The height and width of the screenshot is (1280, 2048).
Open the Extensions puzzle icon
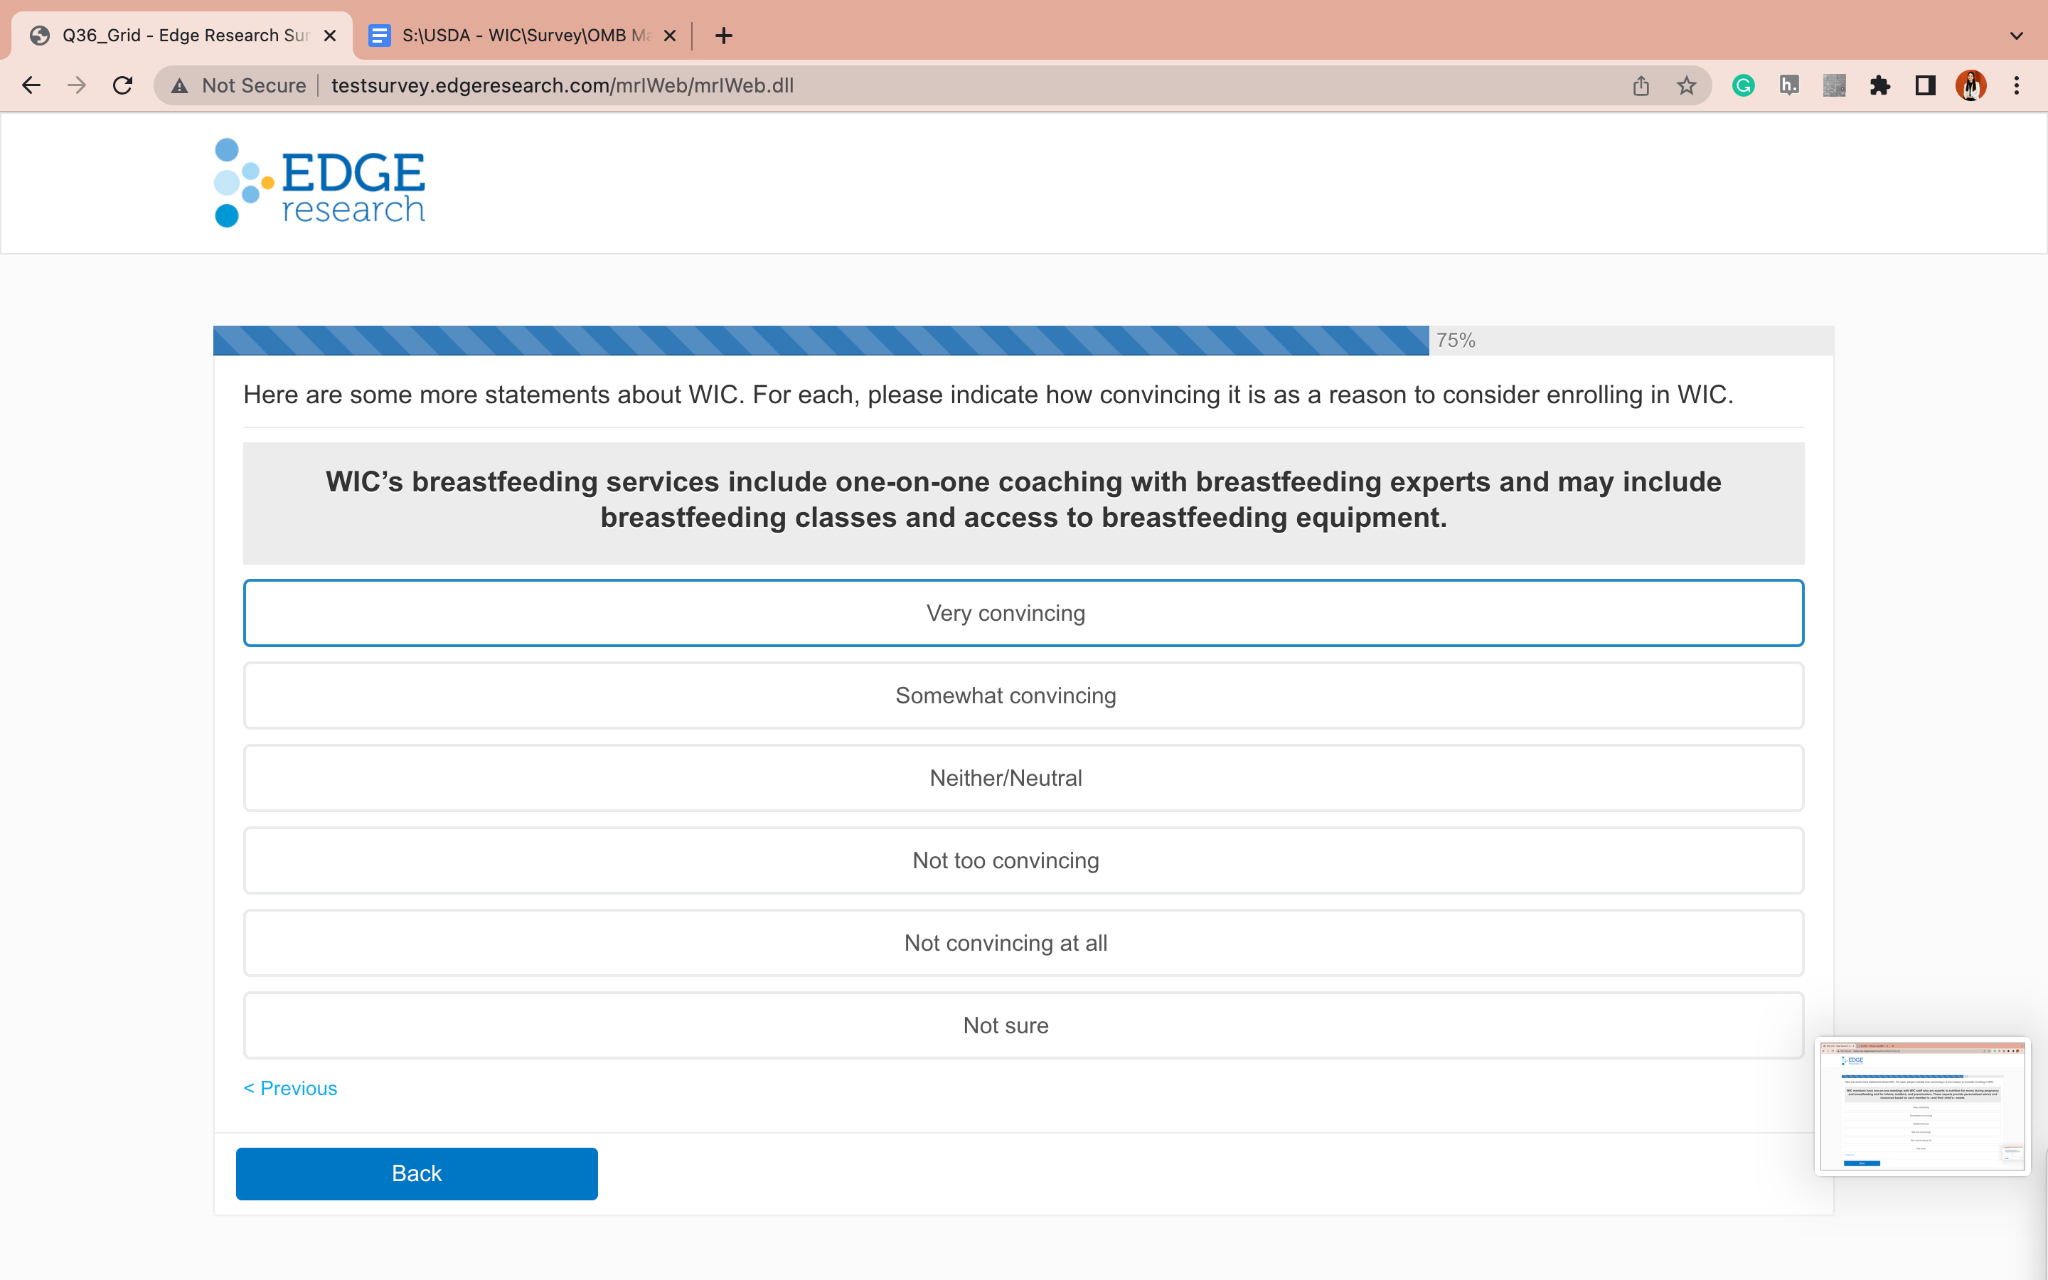[x=1880, y=86]
